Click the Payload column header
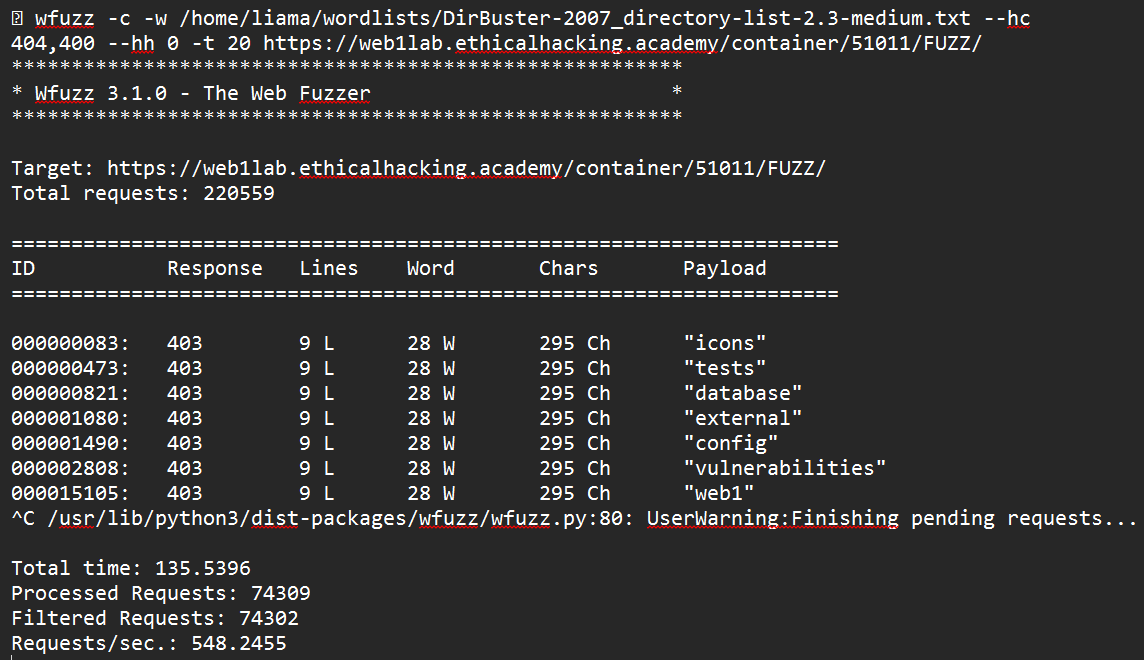The image size is (1144, 660). point(724,268)
